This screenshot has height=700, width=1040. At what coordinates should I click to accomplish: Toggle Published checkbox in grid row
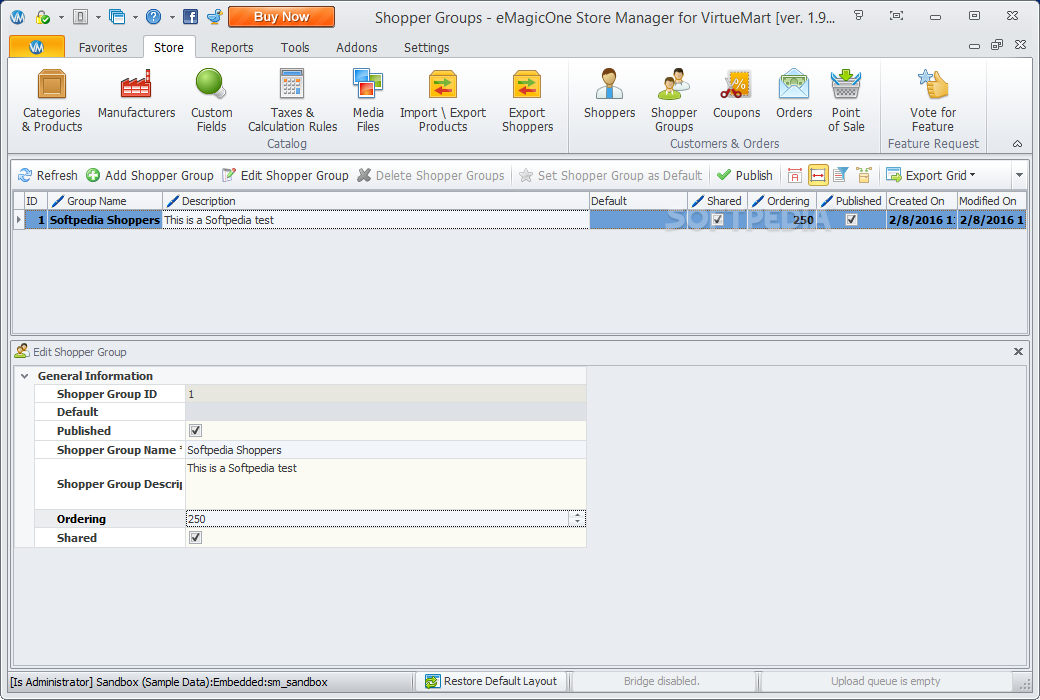[x=852, y=220]
